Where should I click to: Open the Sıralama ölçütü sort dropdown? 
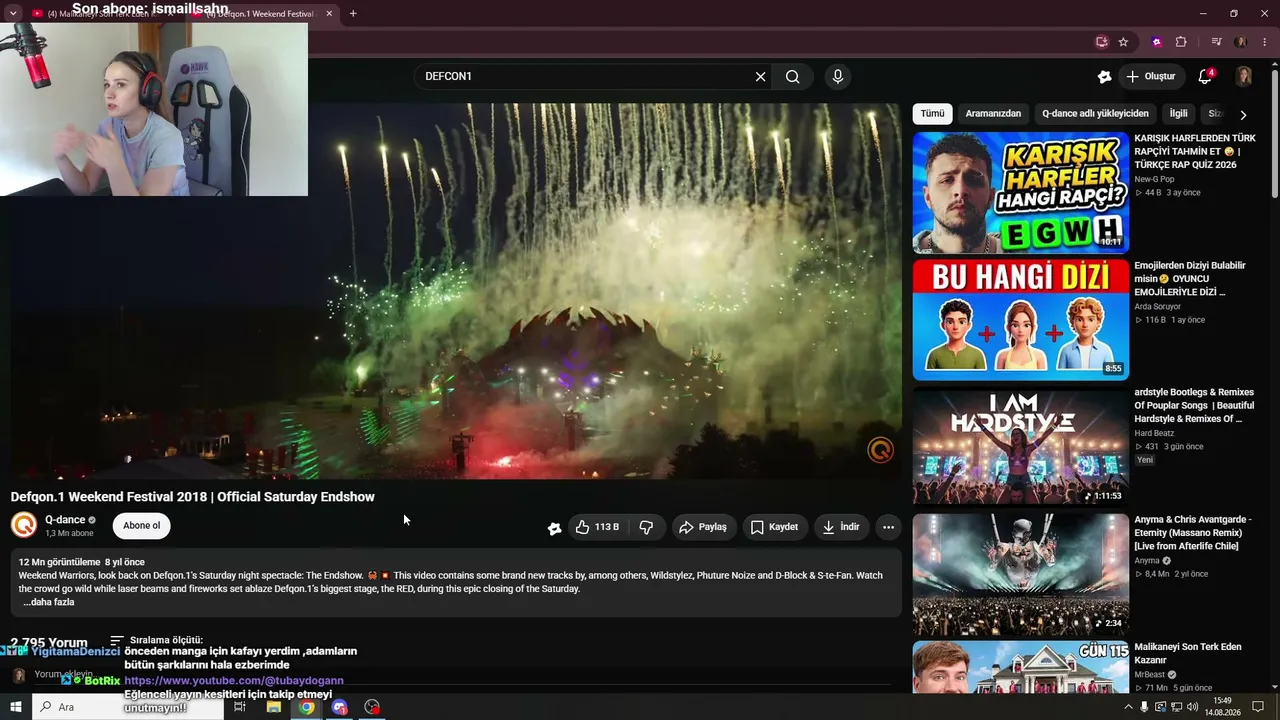[x=157, y=640]
